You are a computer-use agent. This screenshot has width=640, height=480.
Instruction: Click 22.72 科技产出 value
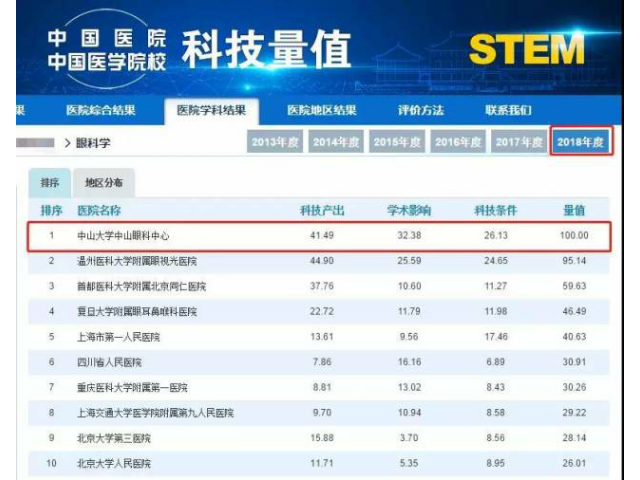[322, 311]
